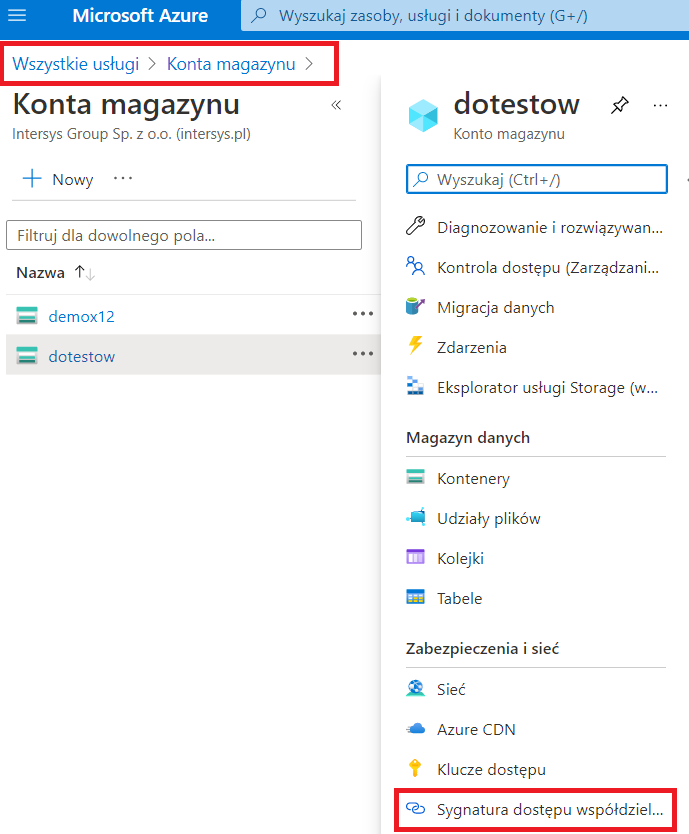Viewport: 689px width, 834px height.
Task: Open Diagnozowanie i rozwiązywanie menu item
Action: (x=550, y=228)
